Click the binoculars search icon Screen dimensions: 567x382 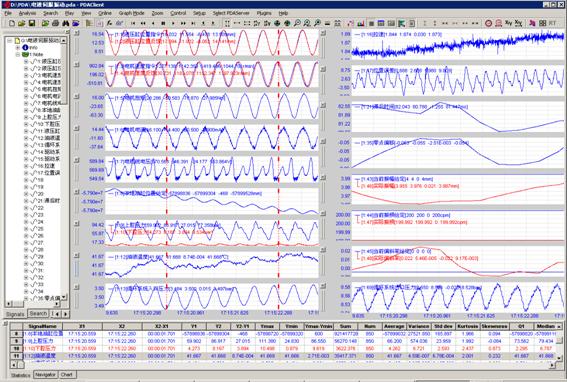point(65,23)
